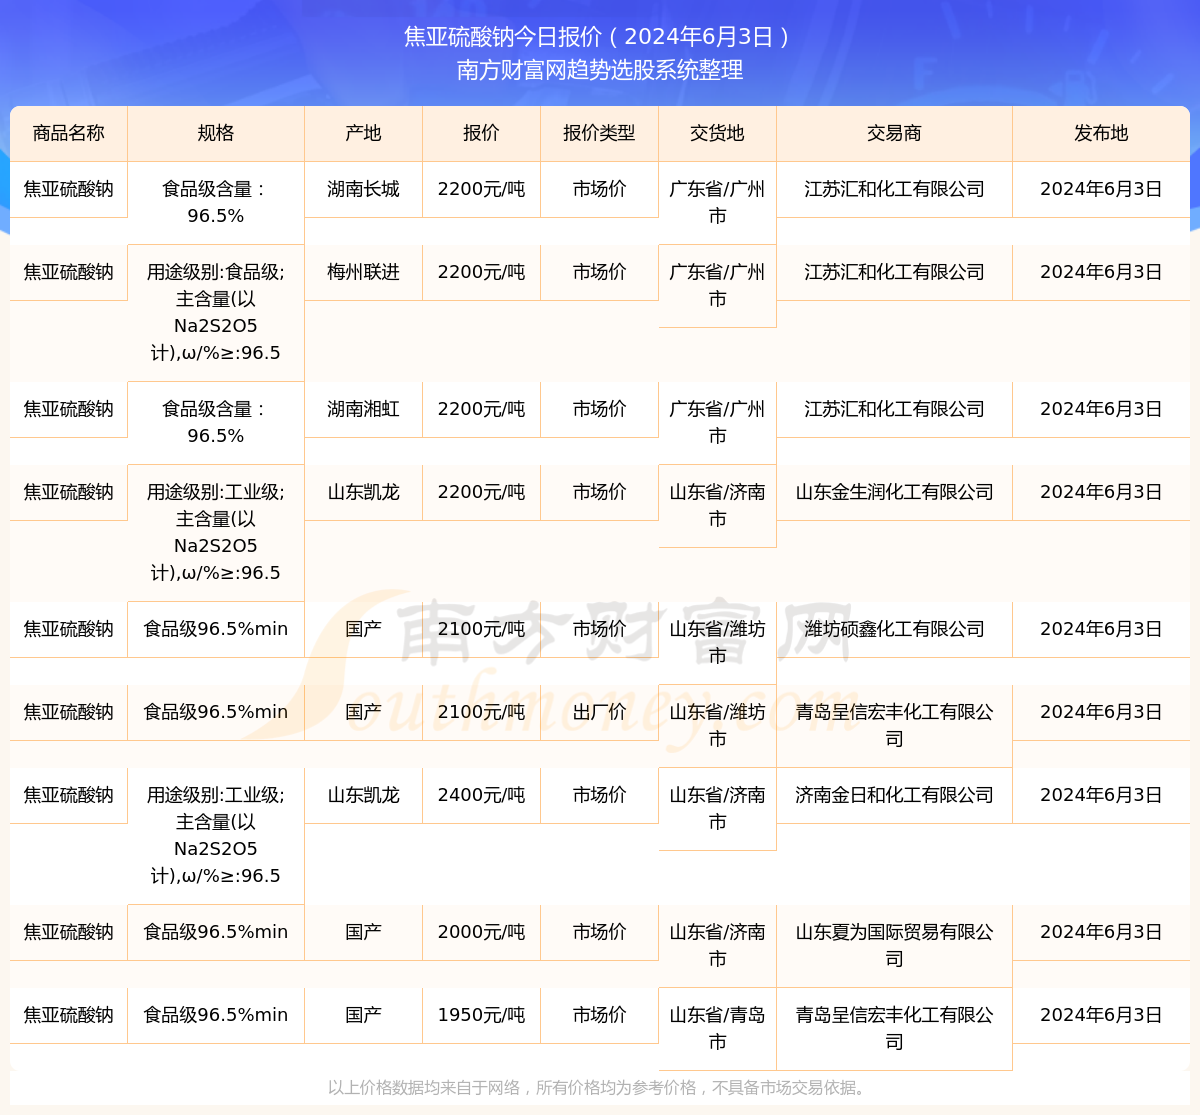
Task: Click 山东省/潍坊市 in the 出厂价 row
Action: pos(717,726)
